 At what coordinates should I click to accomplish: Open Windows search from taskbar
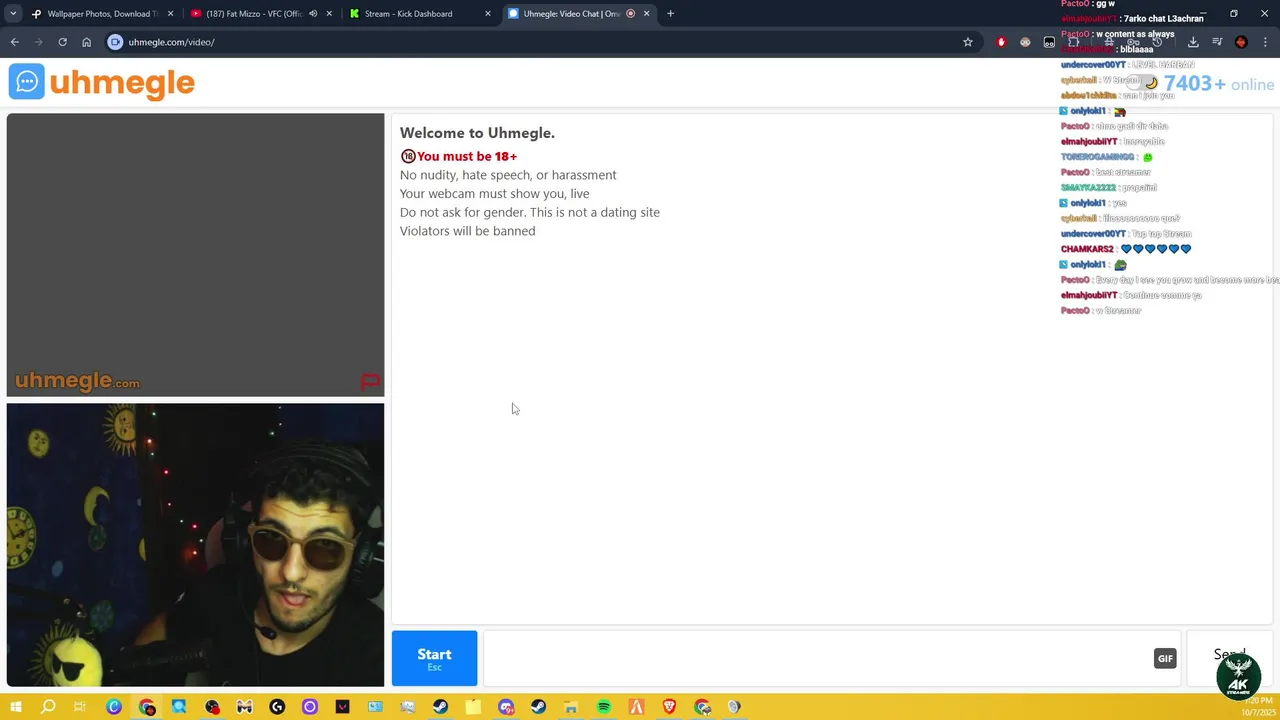tap(48, 707)
